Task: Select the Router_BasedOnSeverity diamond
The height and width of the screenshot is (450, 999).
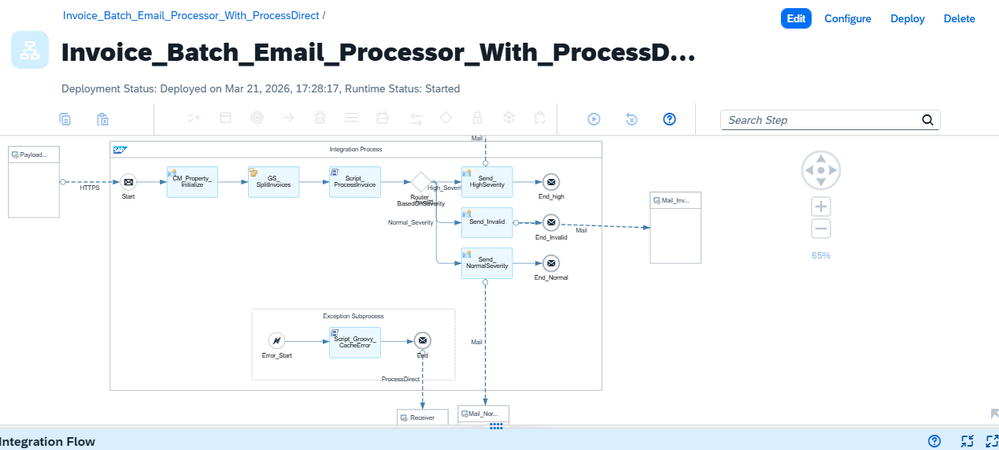Action: click(420, 182)
